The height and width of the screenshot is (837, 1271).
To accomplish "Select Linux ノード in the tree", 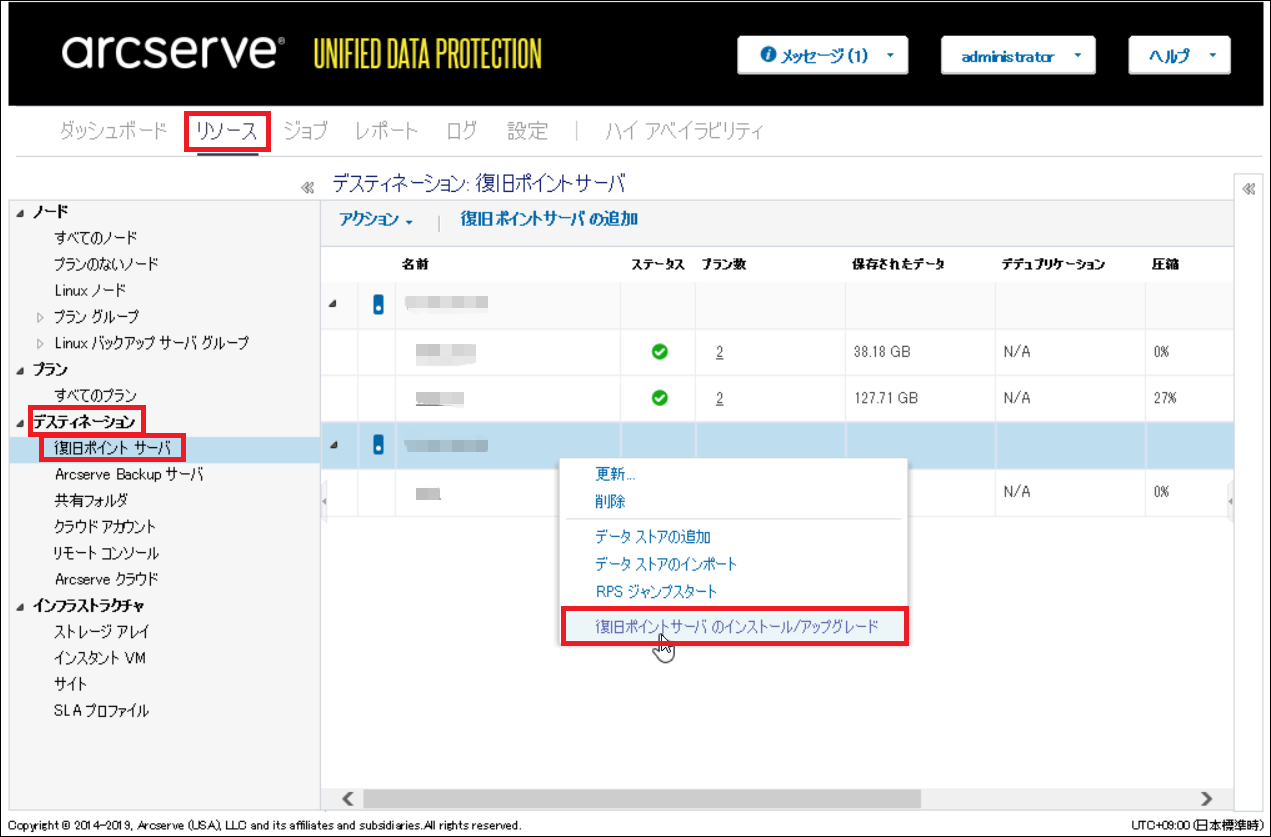I will 90,290.
